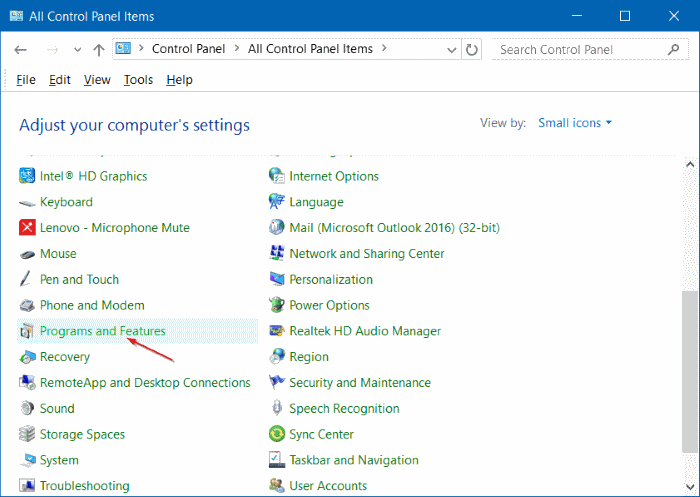Click the Network and Sharing Center icon

click(277, 253)
